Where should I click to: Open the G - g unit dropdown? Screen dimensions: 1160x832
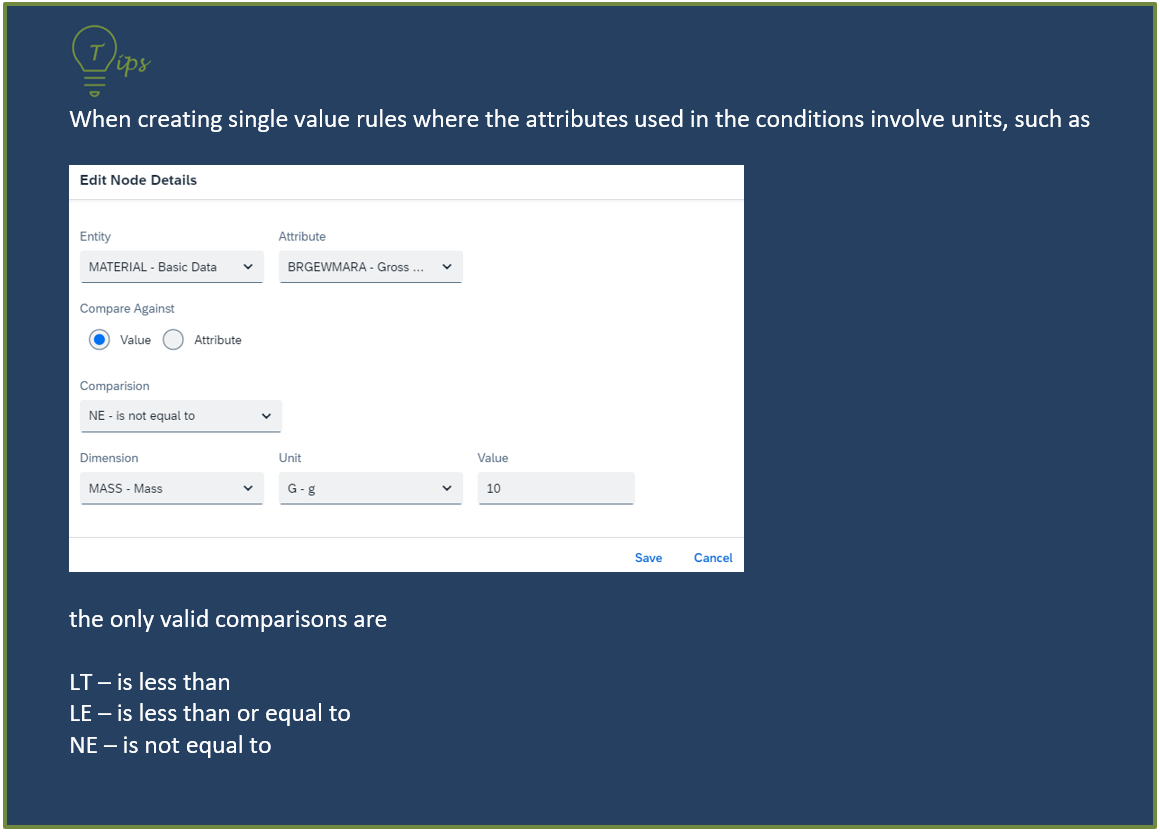pyautogui.click(x=371, y=488)
